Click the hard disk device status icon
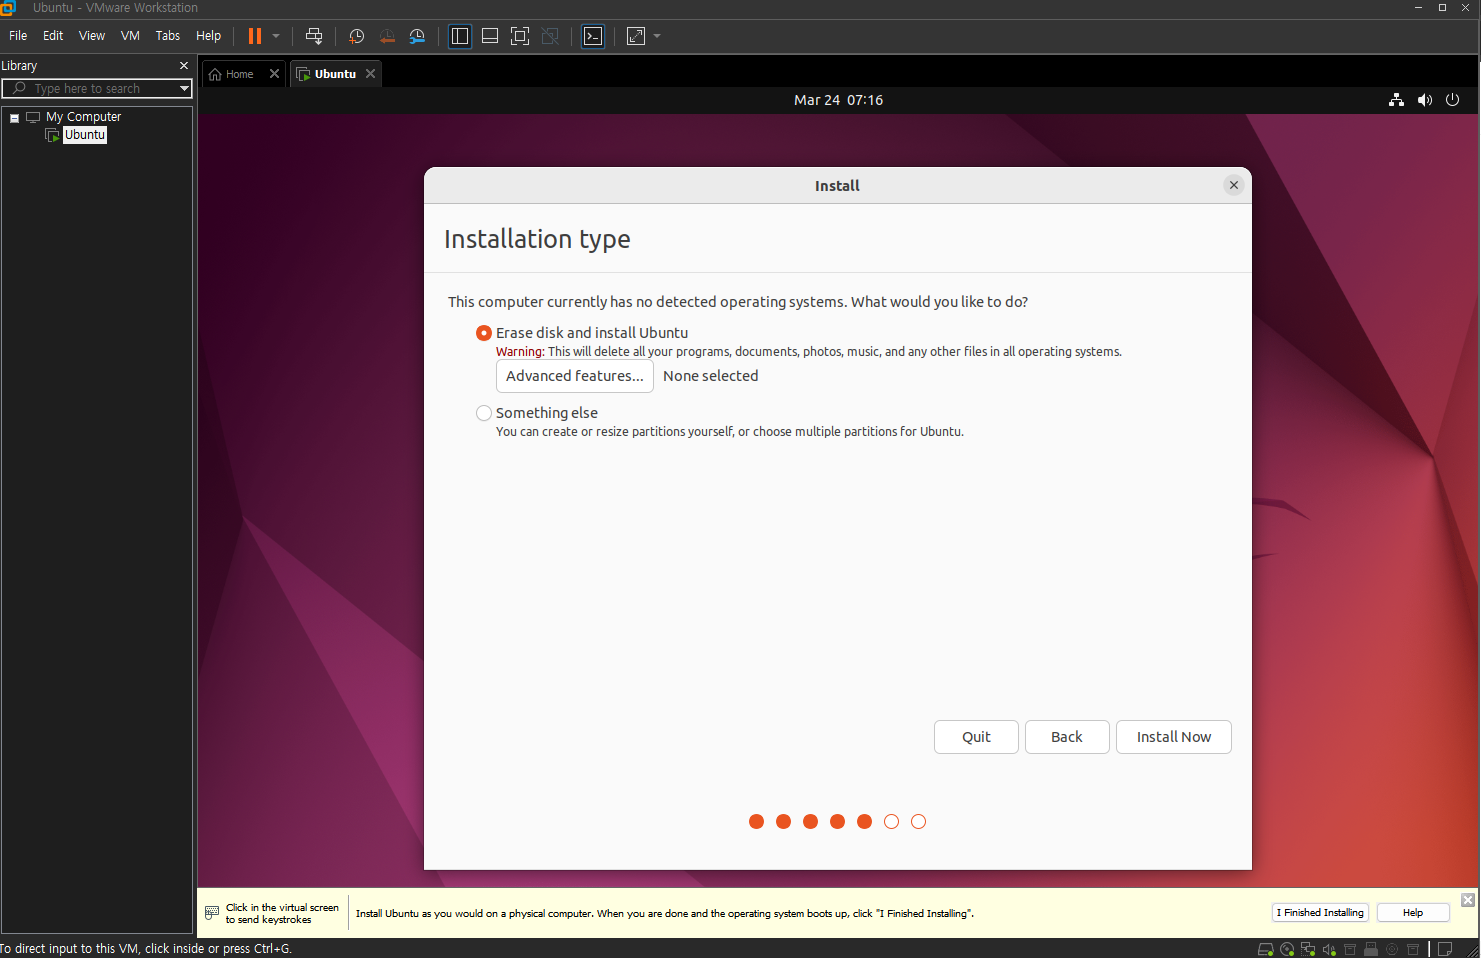Image resolution: width=1481 pixels, height=958 pixels. pyautogui.click(x=1266, y=949)
